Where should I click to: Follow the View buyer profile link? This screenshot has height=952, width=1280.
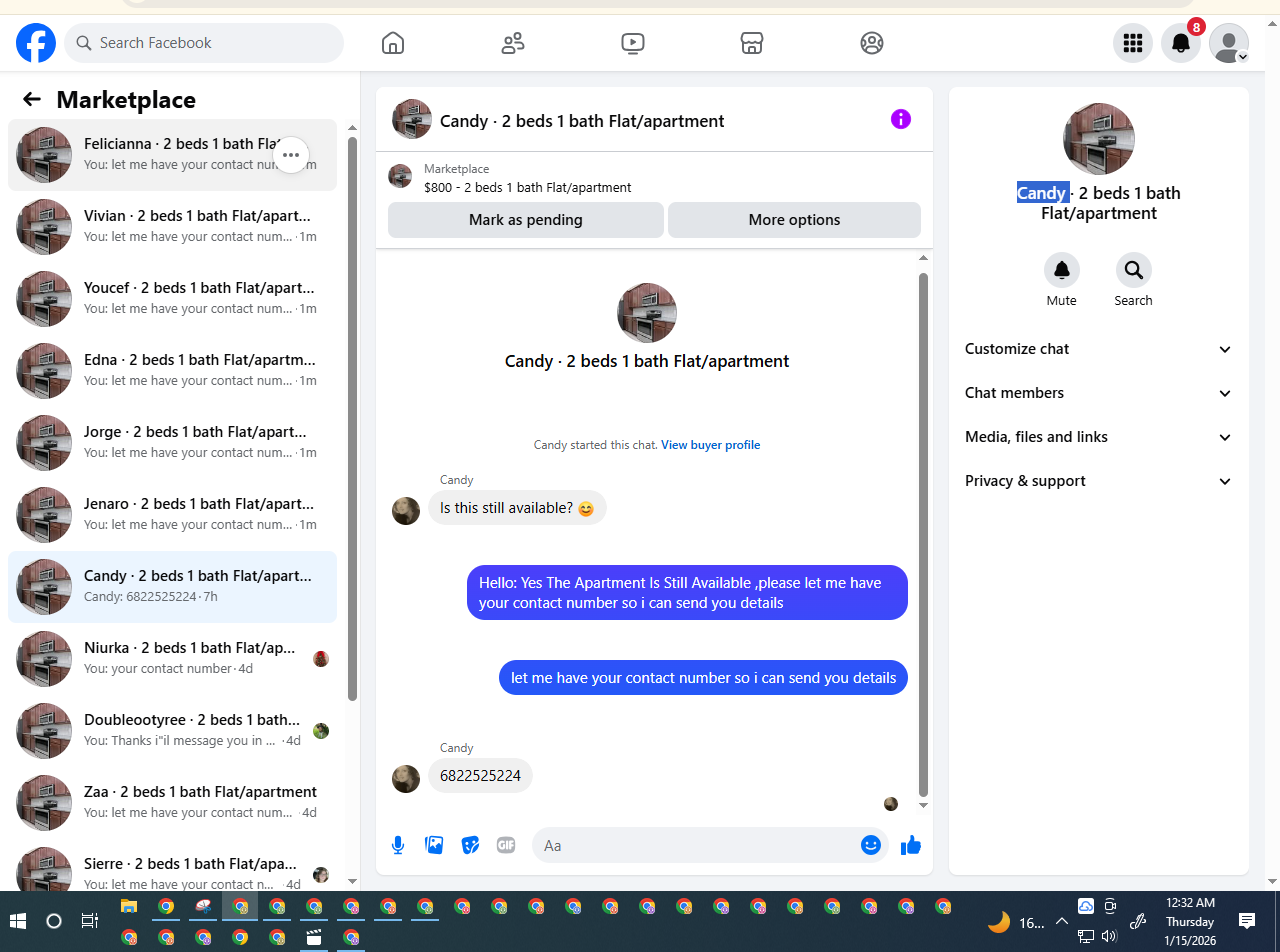[x=710, y=445]
